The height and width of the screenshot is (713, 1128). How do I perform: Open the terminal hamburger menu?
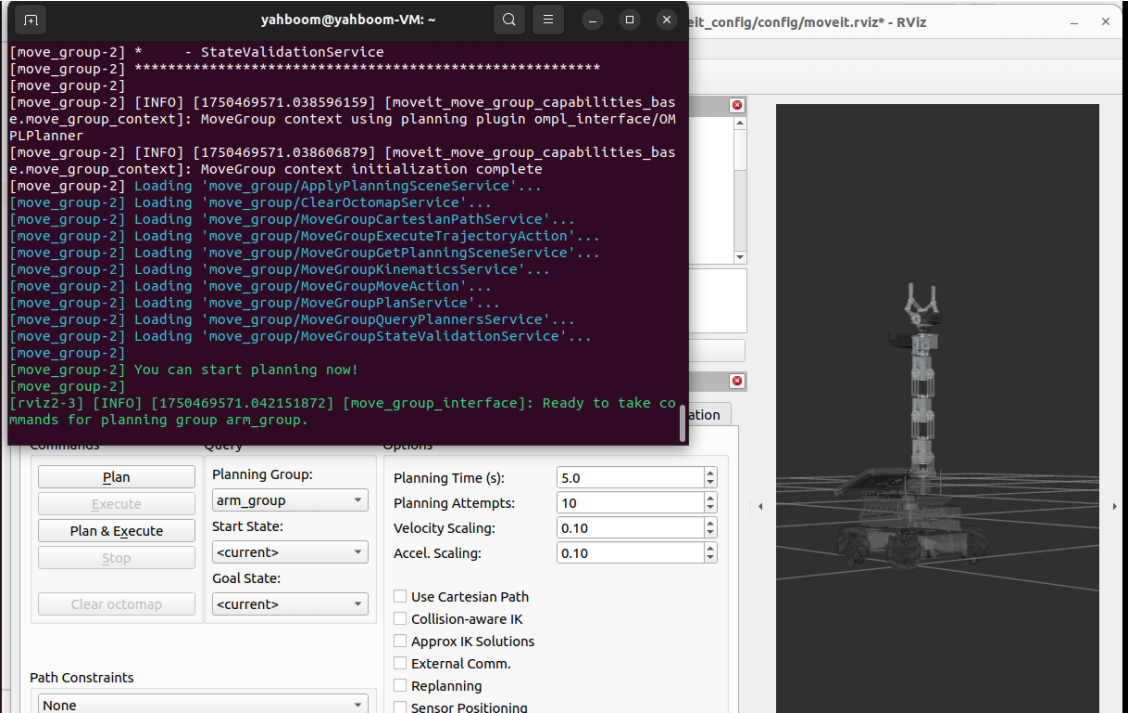pyautogui.click(x=548, y=20)
